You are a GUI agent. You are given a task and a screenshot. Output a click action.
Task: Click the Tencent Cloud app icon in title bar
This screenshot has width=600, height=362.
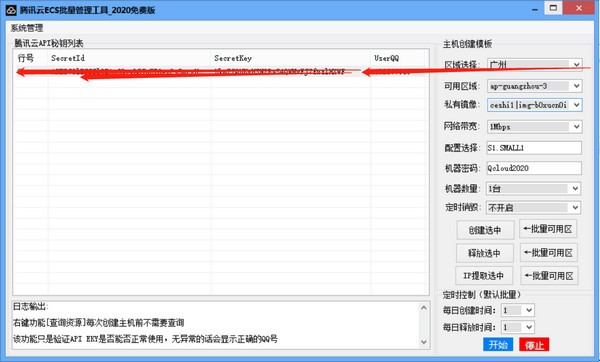pos(11,10)
